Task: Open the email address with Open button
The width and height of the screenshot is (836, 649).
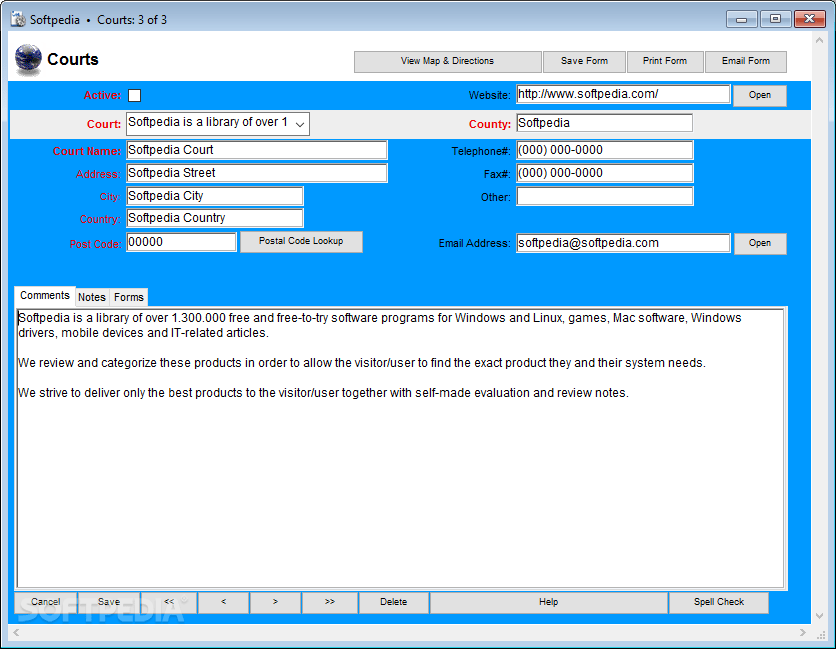Action: pyautogui.click(x=760, y=243)
